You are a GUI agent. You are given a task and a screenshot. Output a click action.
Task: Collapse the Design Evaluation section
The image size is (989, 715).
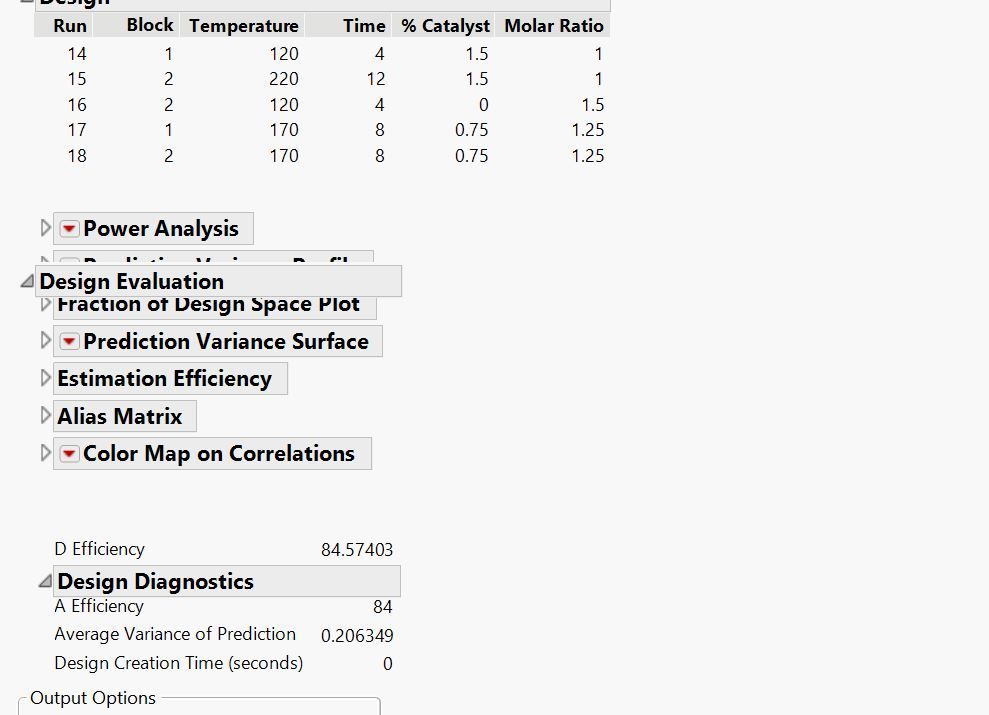27,282
